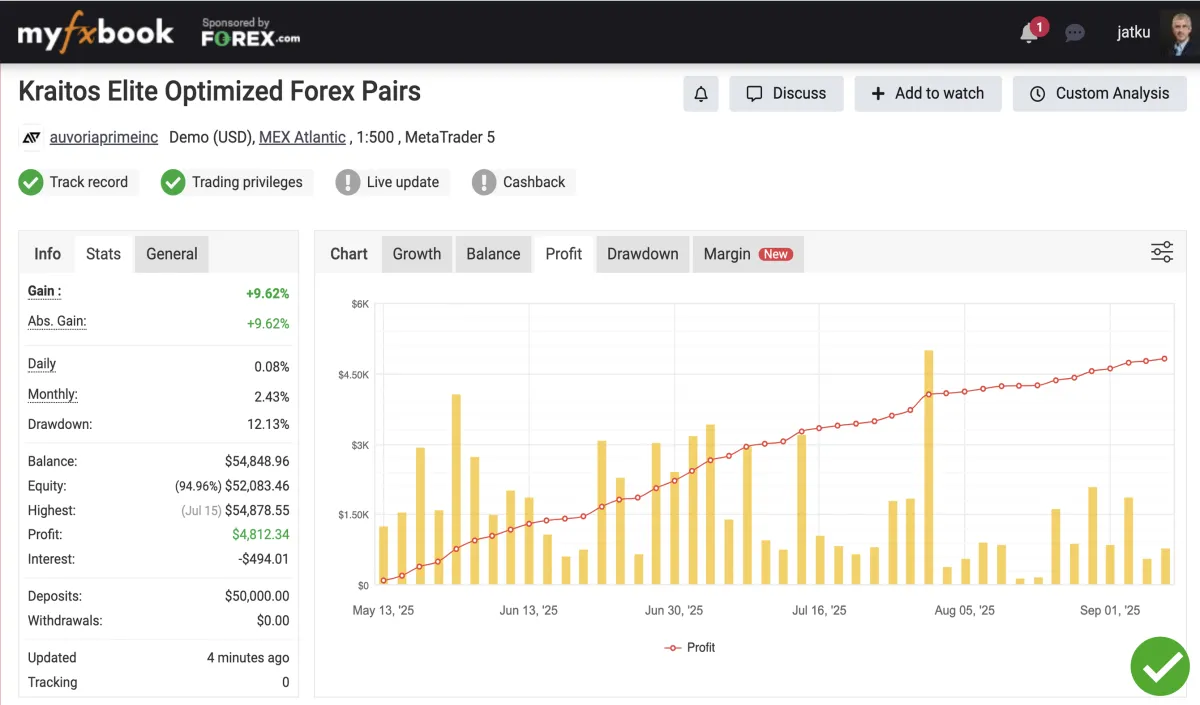Viewport: 1200px width, 705px height.
Task: Click the green checkmark badge in corner
Action: pyautogui.click(x=1160, y=666)
